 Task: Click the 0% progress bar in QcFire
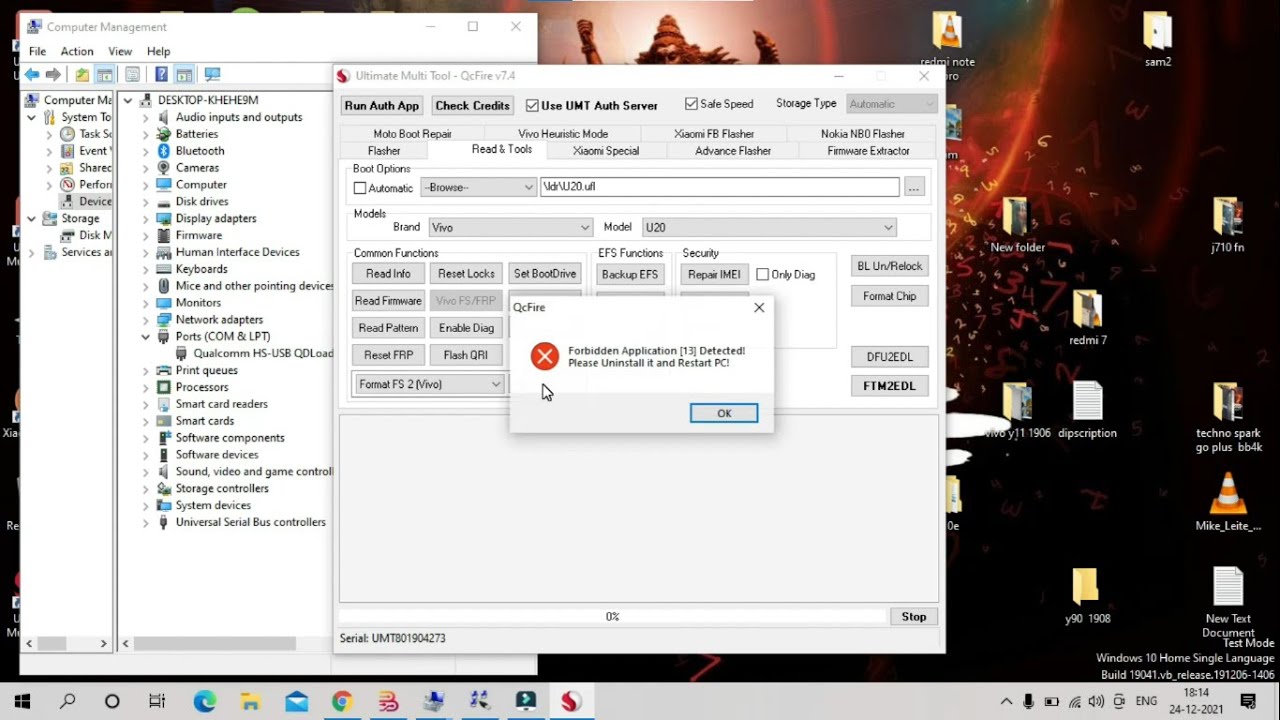coord(612,617)
